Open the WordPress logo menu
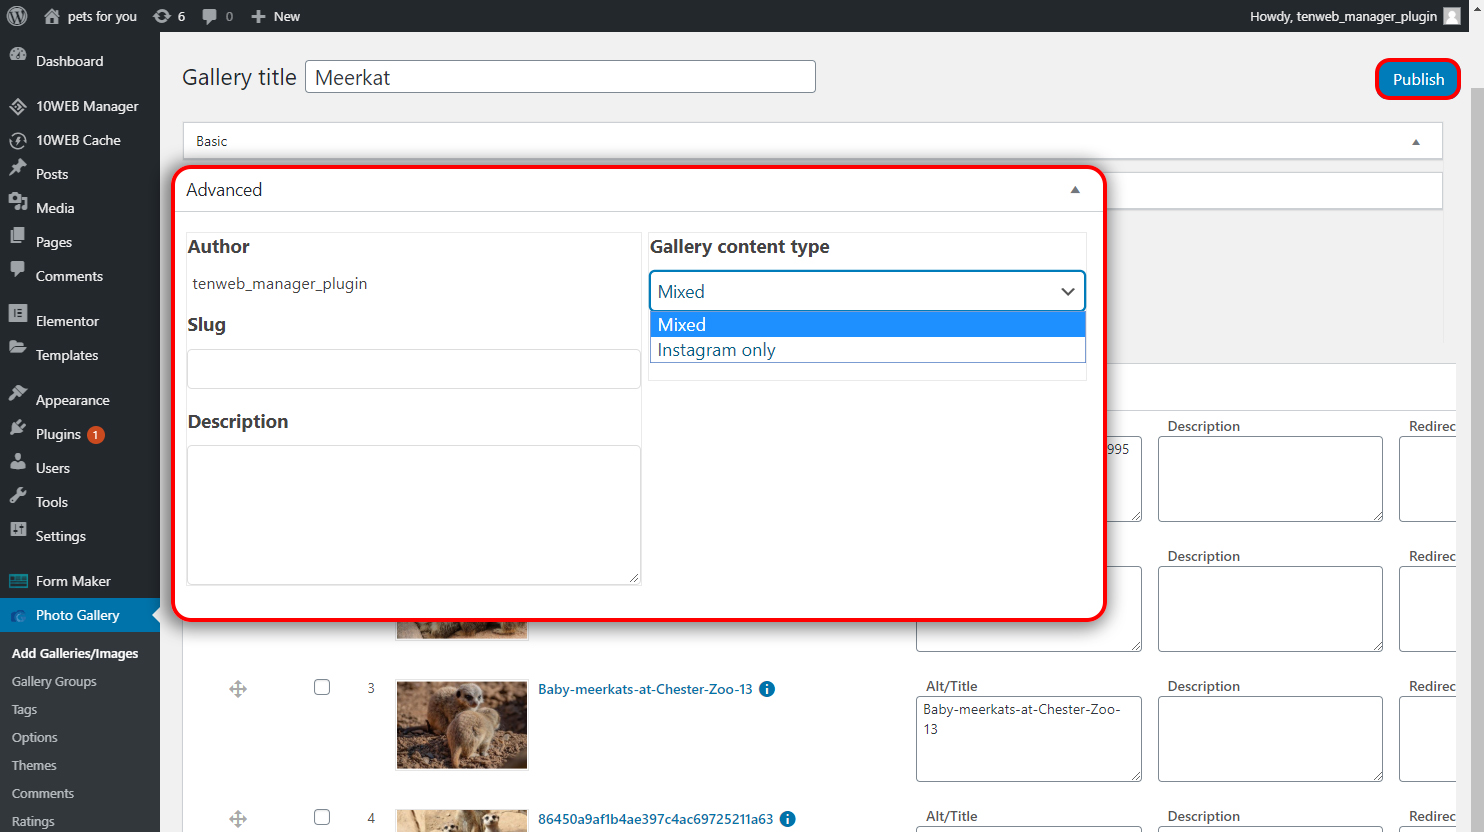 click(x=17, y=16)
